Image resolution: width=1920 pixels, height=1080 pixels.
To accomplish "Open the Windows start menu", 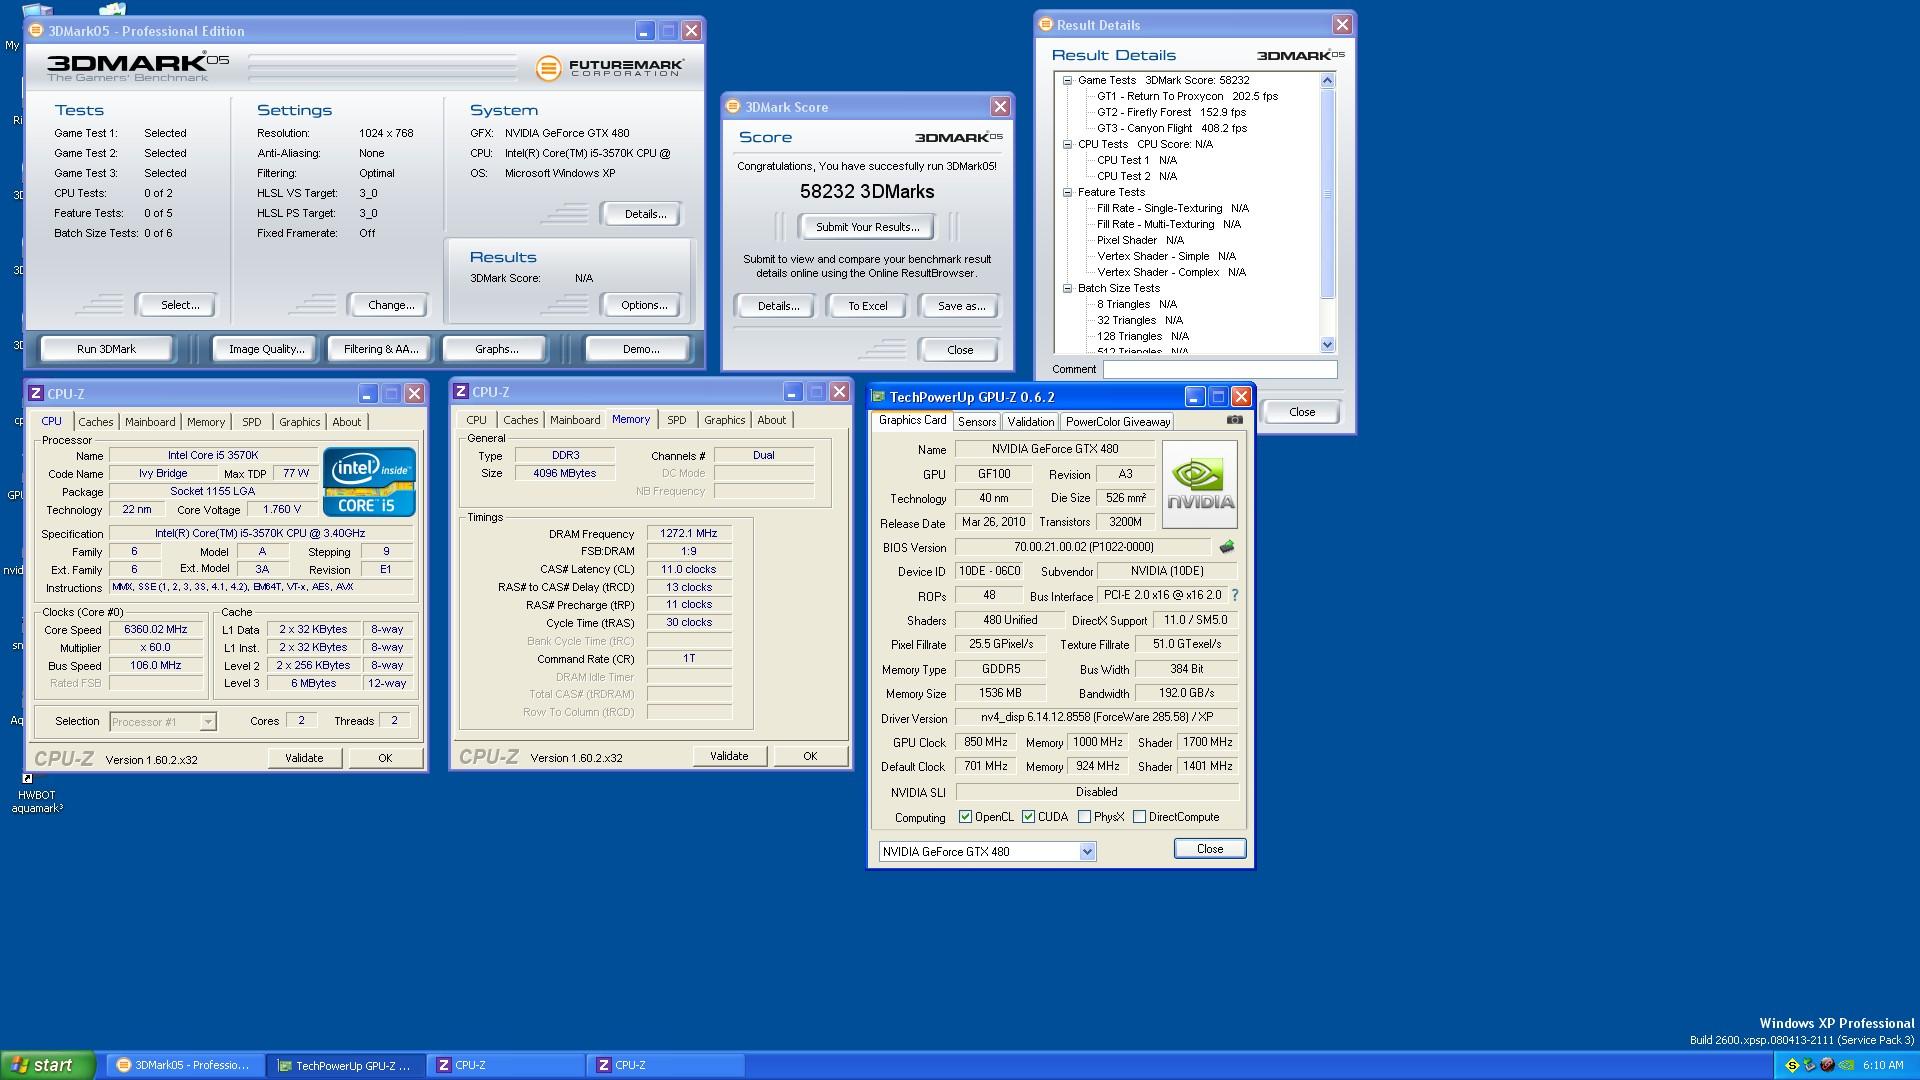I will 48,1066.
